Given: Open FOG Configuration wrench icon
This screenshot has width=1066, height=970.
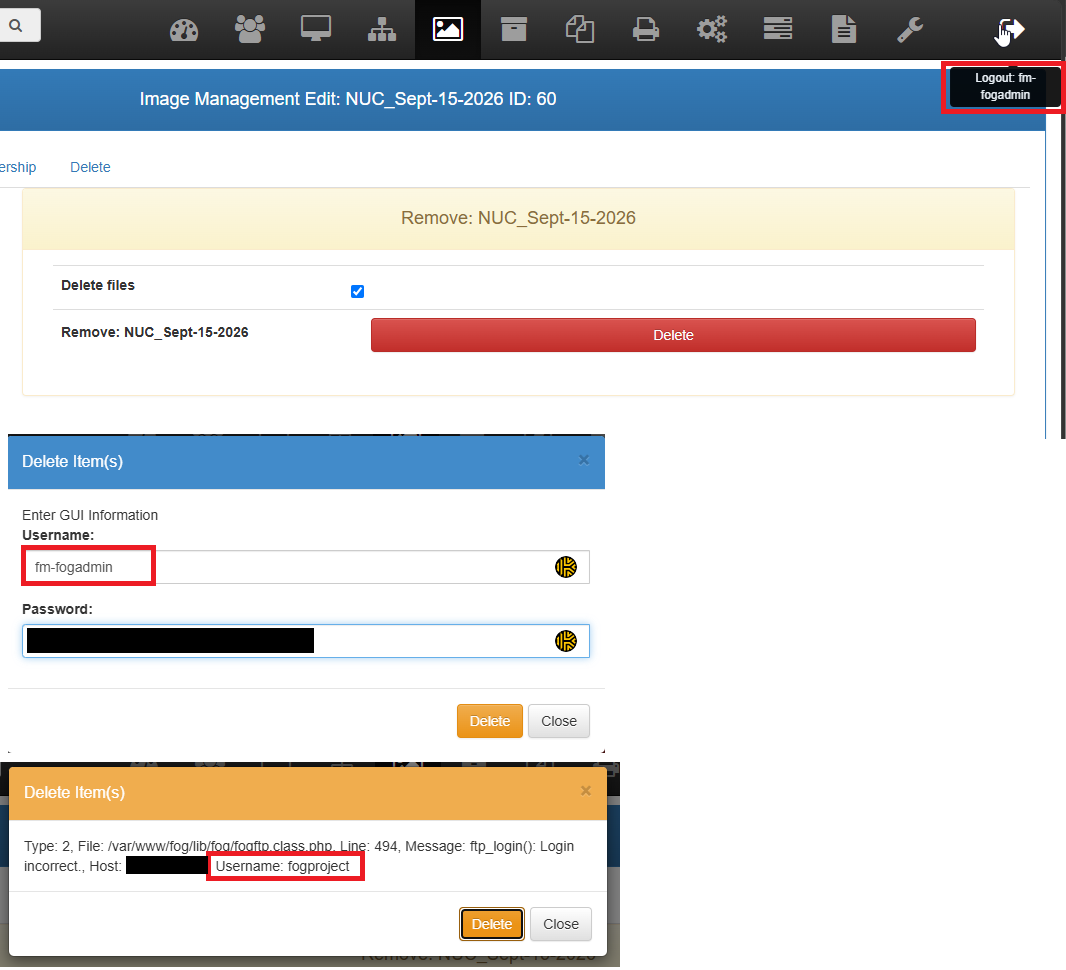Looking at the screenshot, I should pyautogui.click(x=910, y=30).
